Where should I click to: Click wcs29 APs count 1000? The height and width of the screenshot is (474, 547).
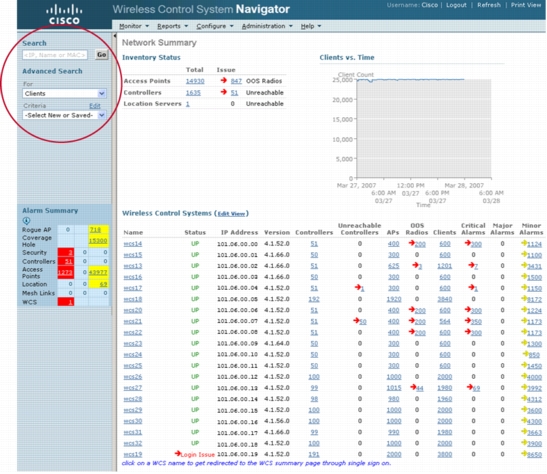(x=394, y=410)
